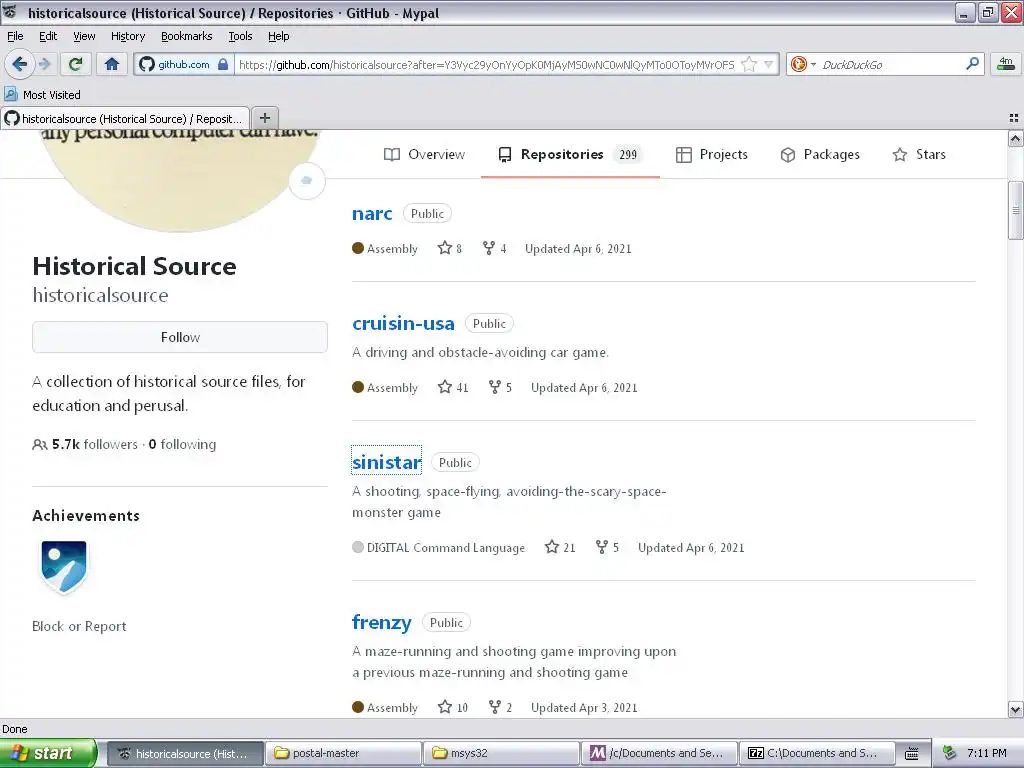The height and width of the screenshot is (768, 1024).
Task: View cruisin-usa stargazers star icon
Action: tap(445, 387)
